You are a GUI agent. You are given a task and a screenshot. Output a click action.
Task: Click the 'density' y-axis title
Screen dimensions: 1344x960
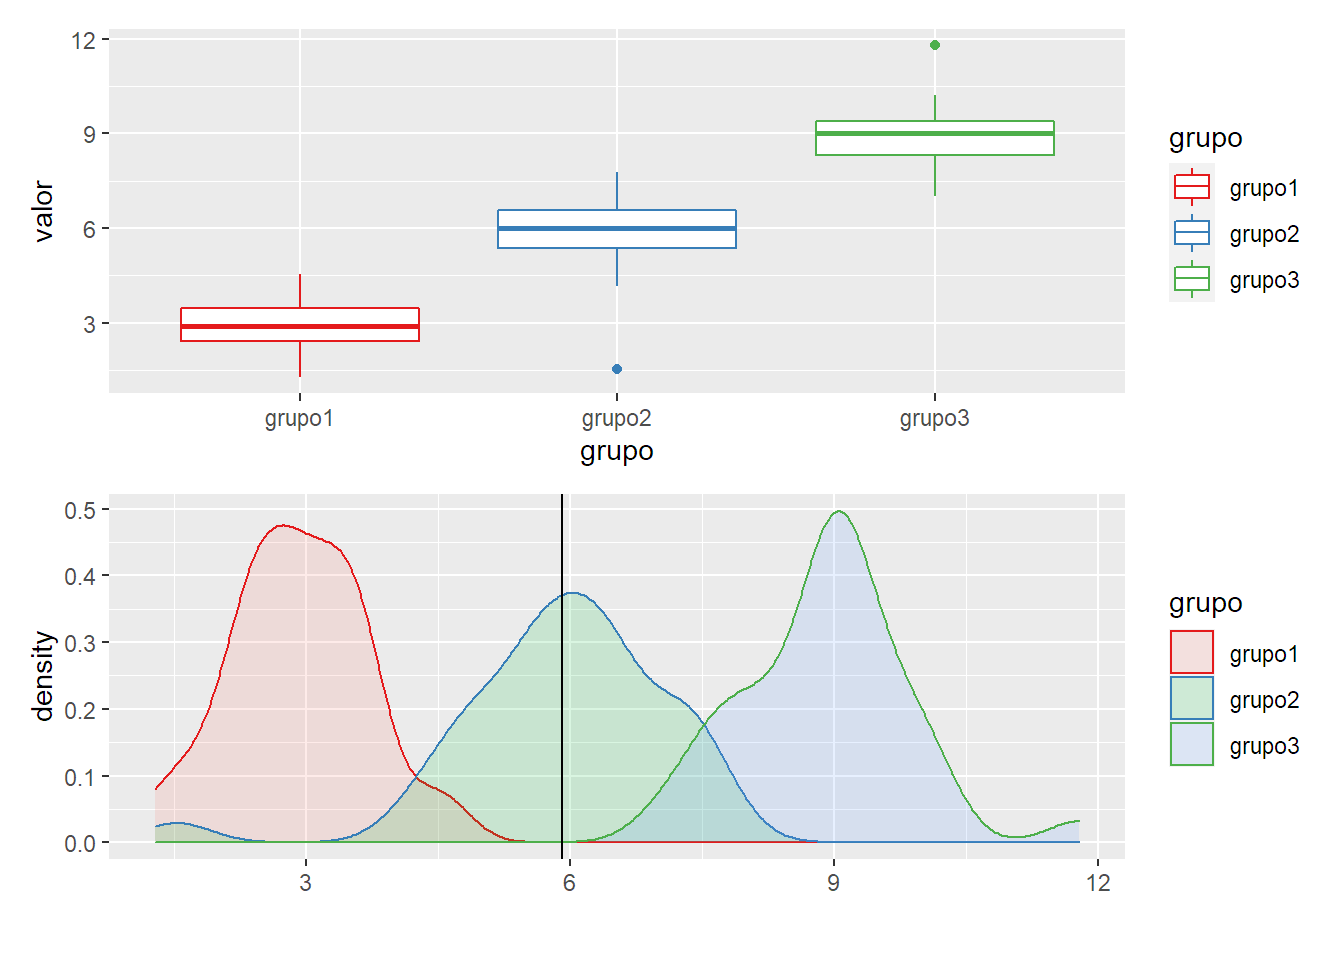tap(42, 676)
